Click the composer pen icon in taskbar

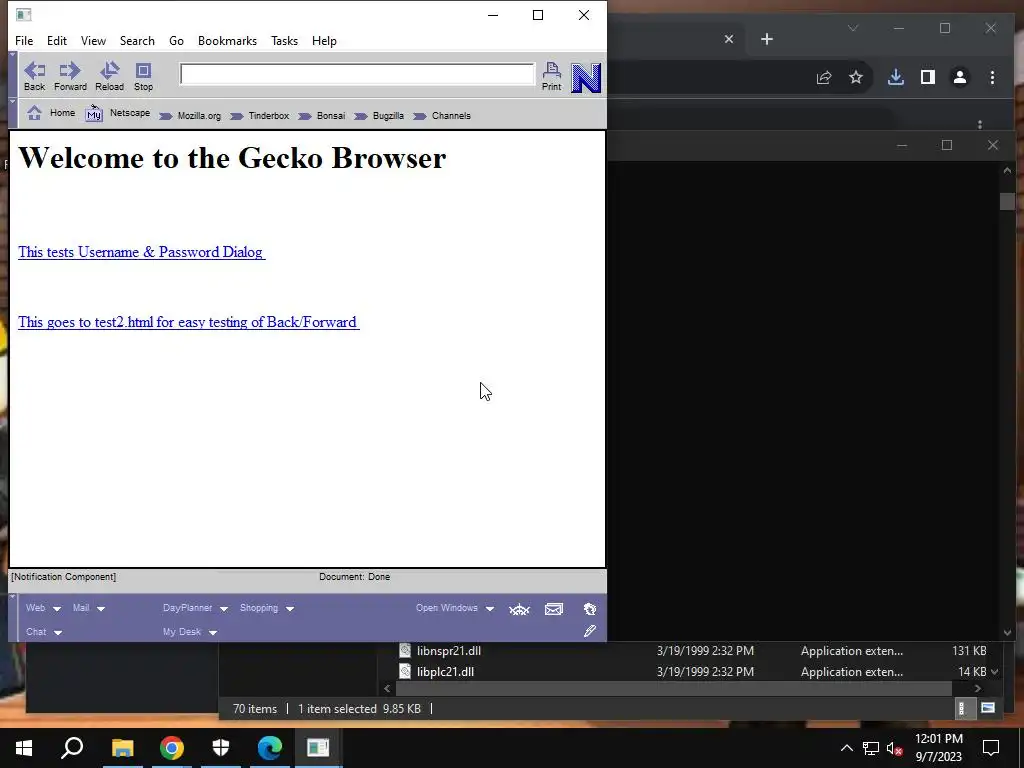[x=590, y=631]
